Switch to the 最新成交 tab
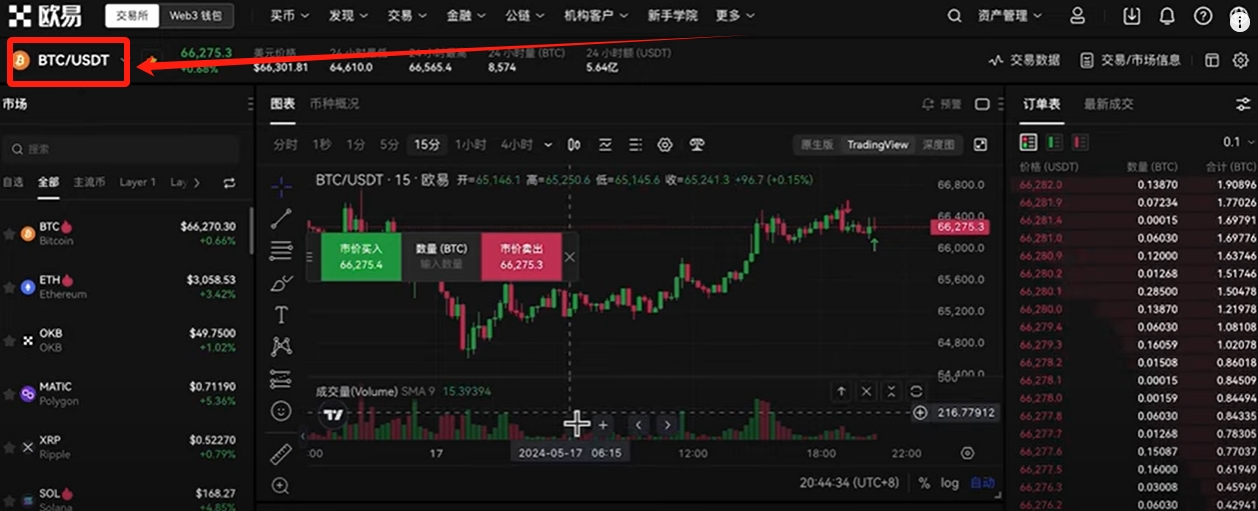Image resolution: width=1258 pixels, height=511 pixels. click(x=1109, y=104)
